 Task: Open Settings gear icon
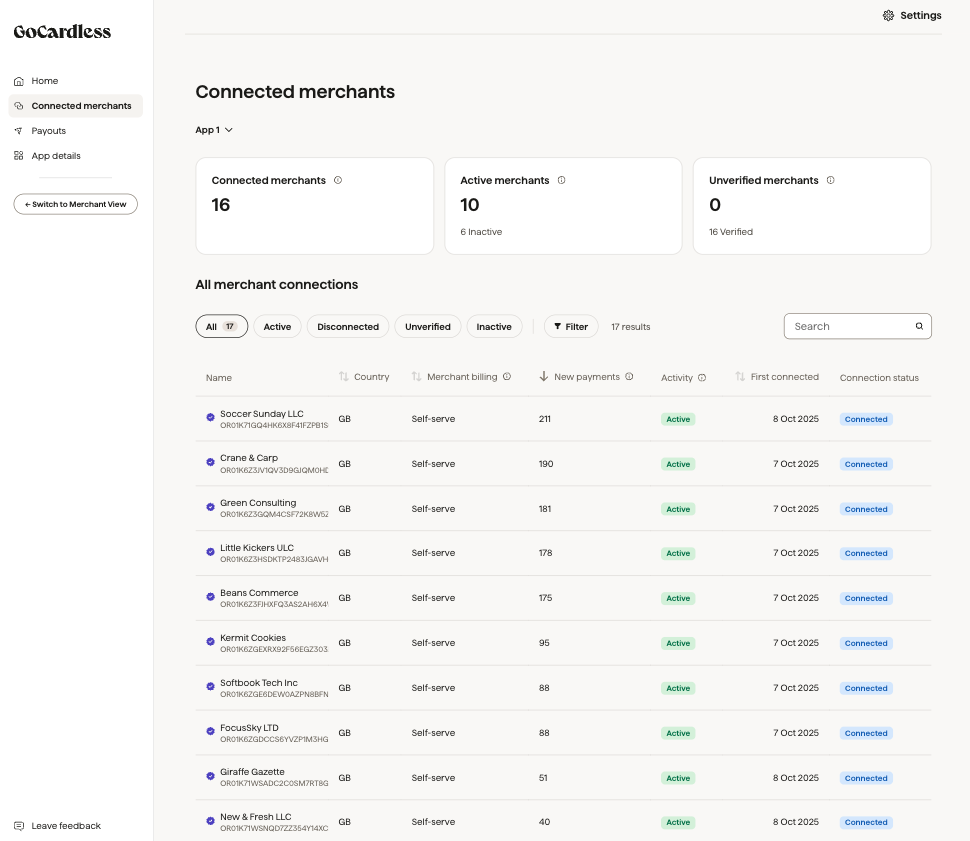888,15
